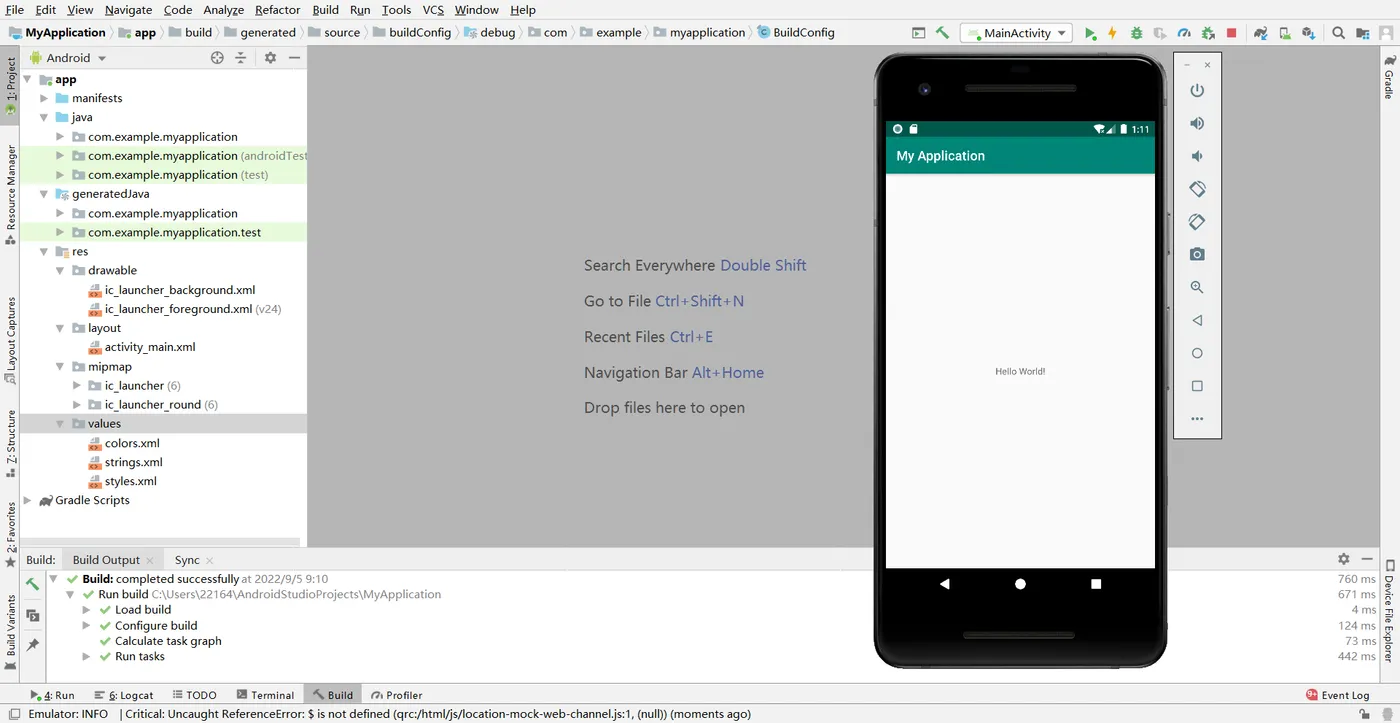Open the Profiler tool window
The height and width of the screenshot is (723, 1400).
[396, 695]
